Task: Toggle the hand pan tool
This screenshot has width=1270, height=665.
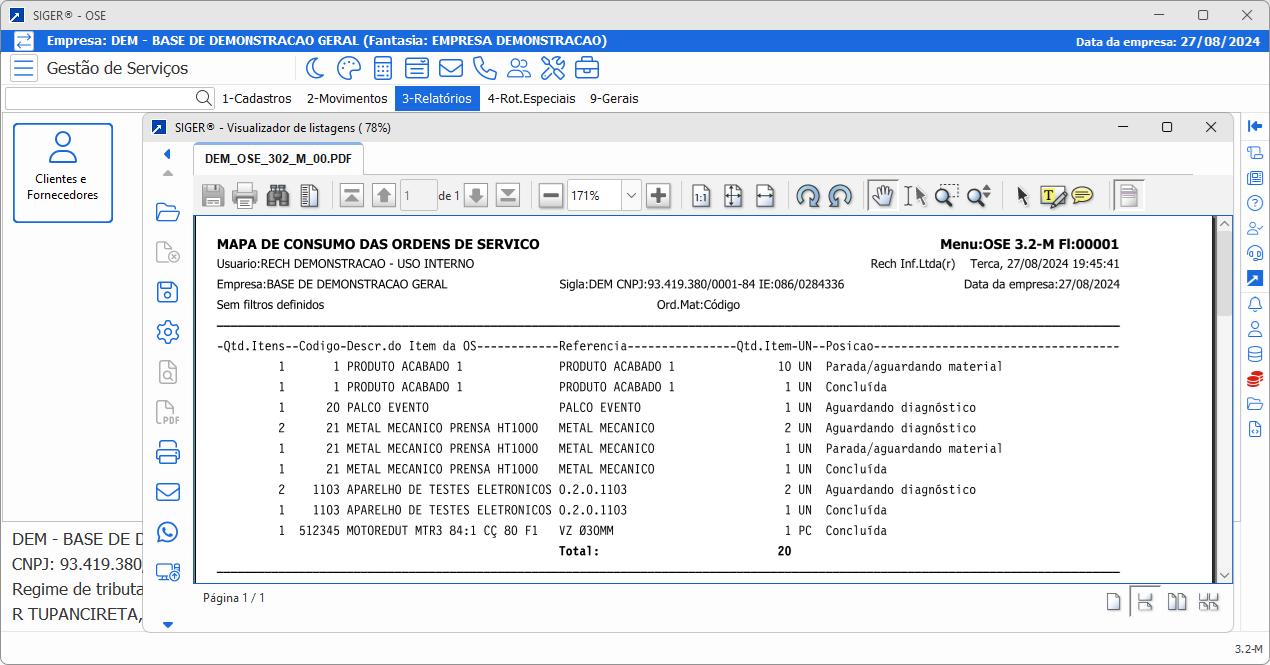Action: [882, 196]
